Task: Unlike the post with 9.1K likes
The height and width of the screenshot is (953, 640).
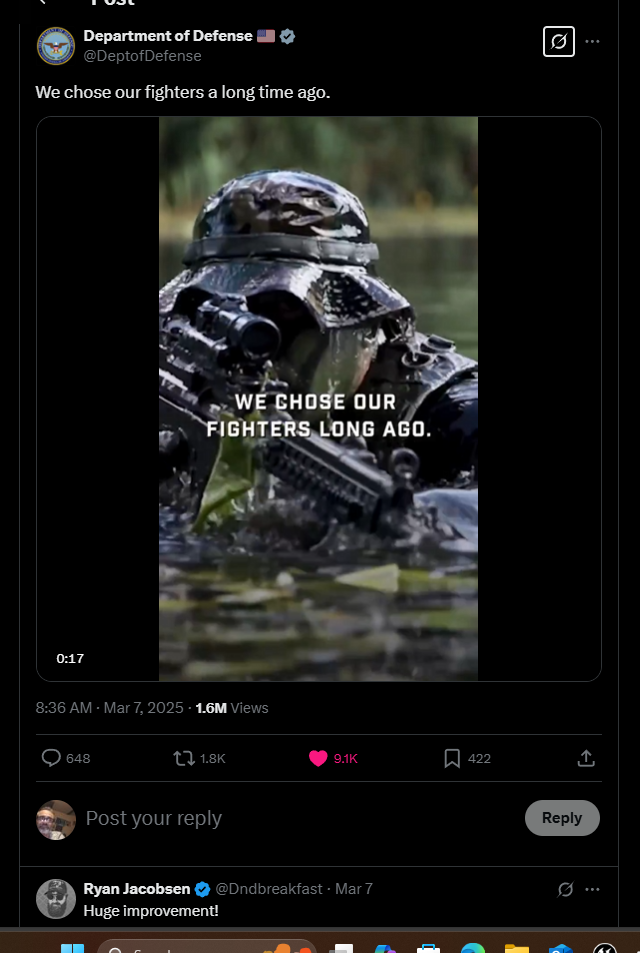Action: [318, 758]
